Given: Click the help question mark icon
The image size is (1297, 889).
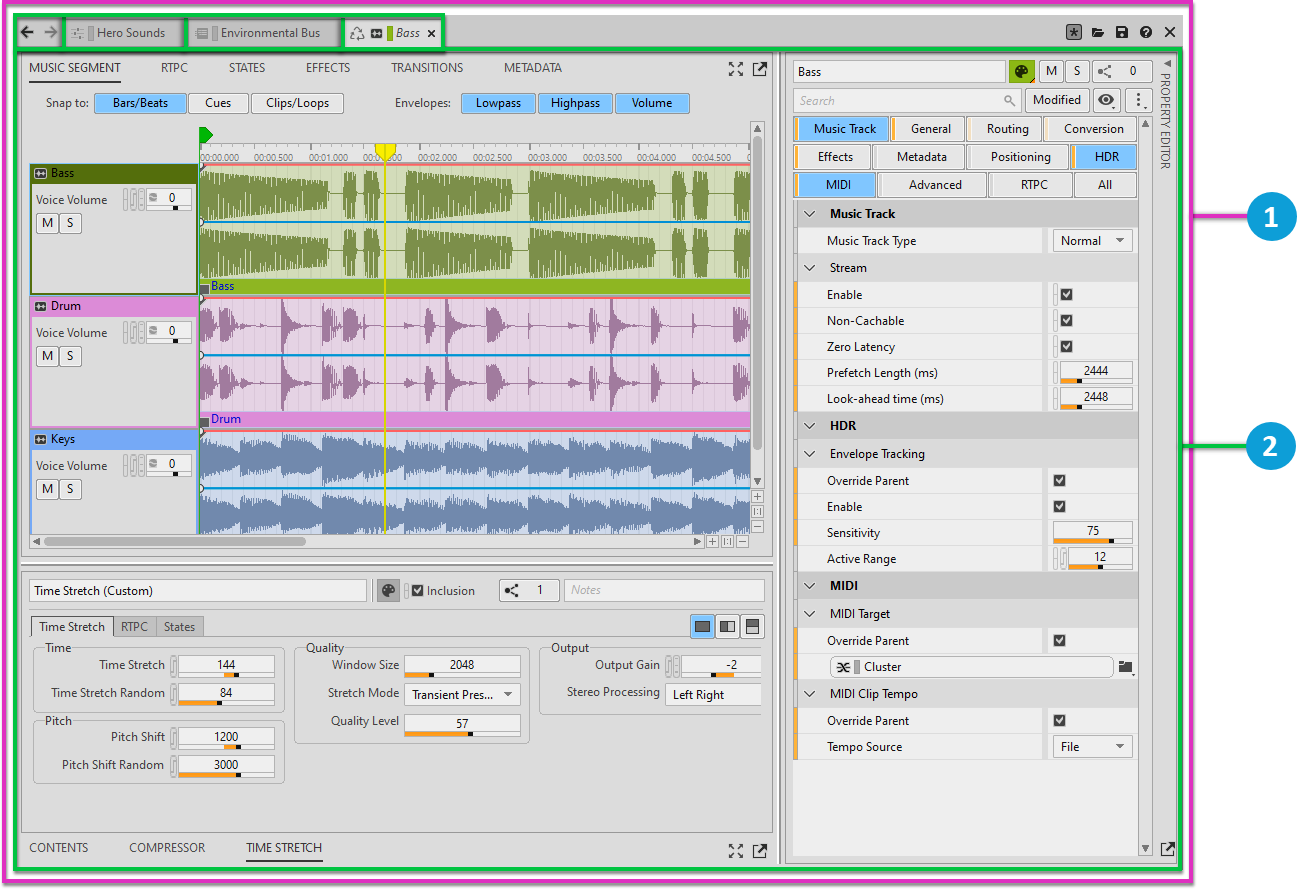Looking at the screenshot, I should (1146, 33).
